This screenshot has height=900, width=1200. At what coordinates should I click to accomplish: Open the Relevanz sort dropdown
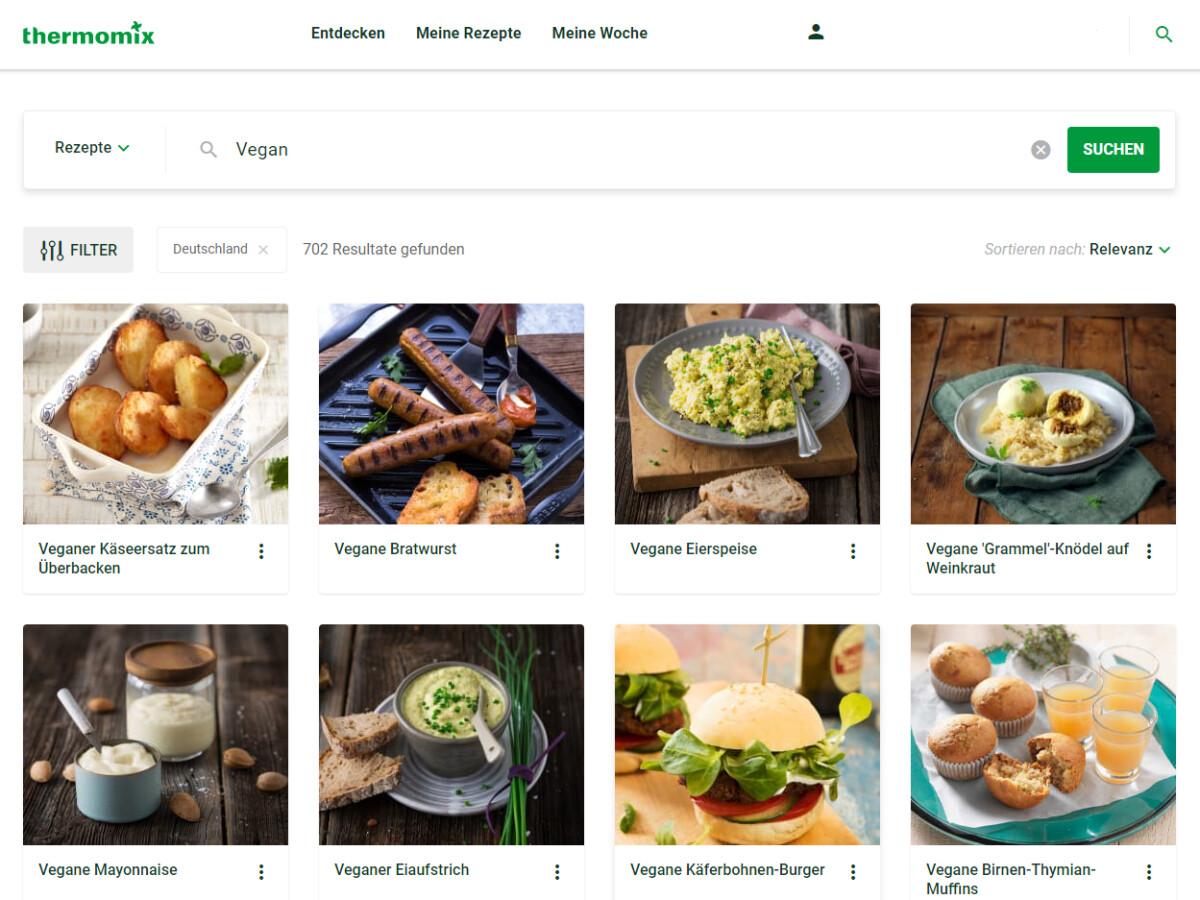point(1129,250)
